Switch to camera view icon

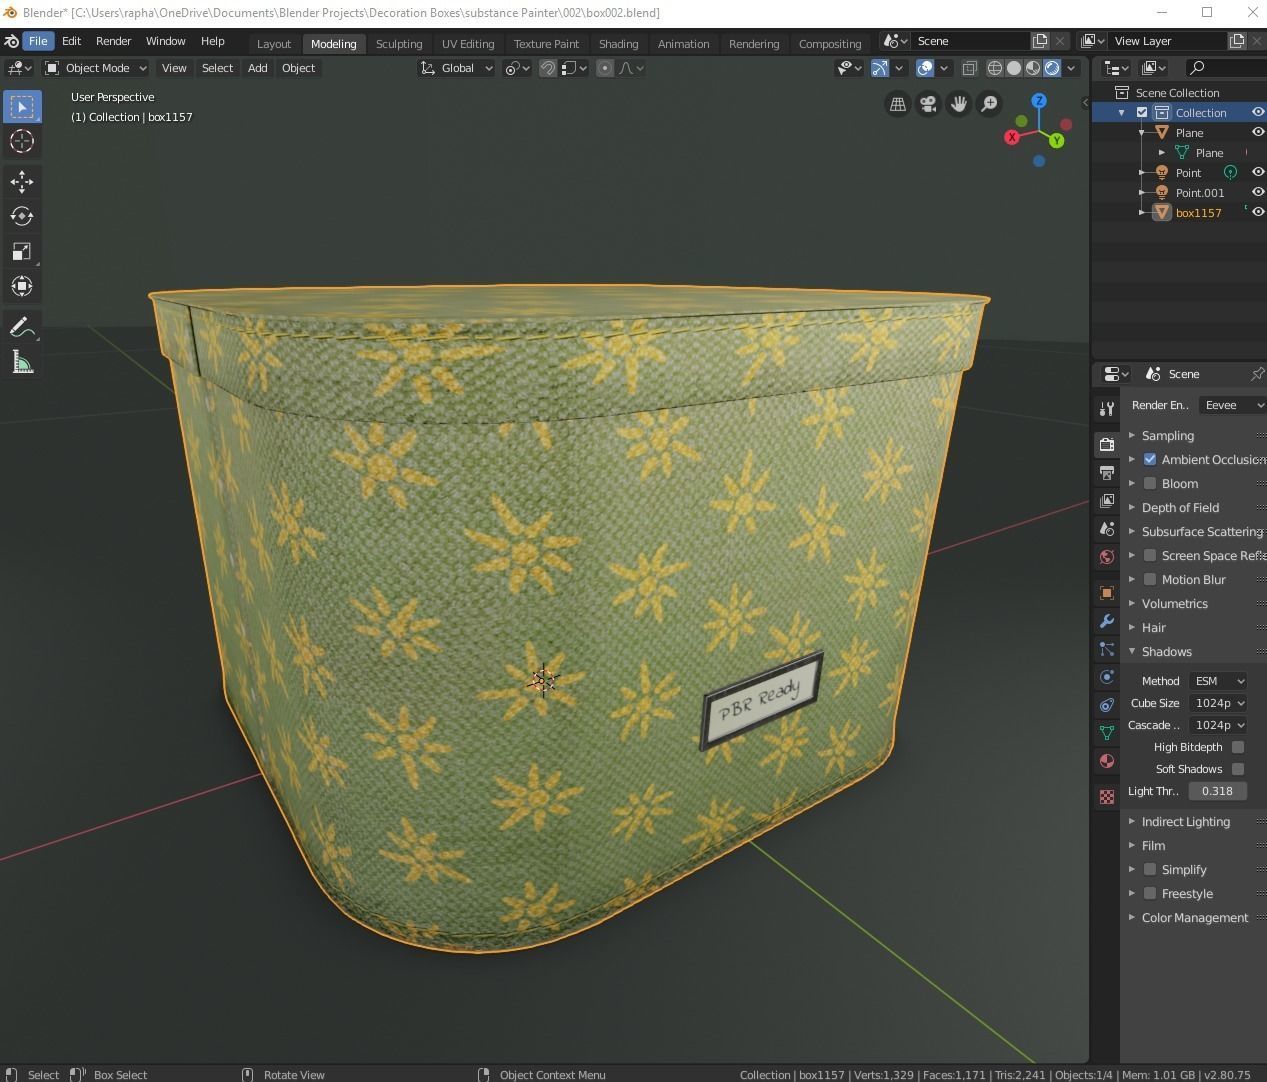pyautogui.click(x=928, y=104)
